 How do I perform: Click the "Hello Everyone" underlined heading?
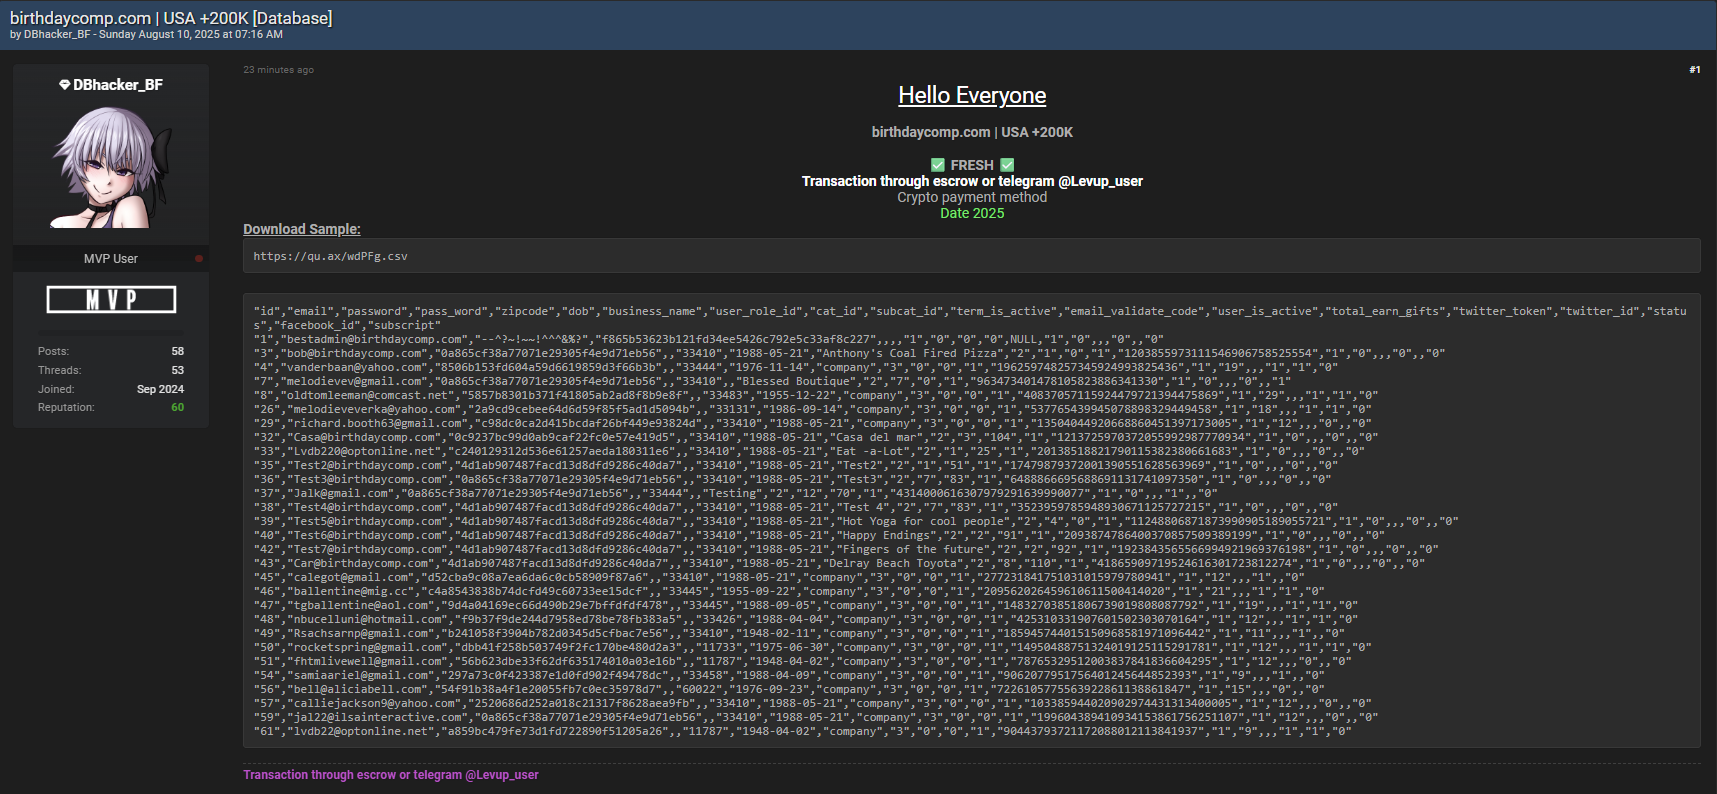pyautogui.click(x=972, y=95)
